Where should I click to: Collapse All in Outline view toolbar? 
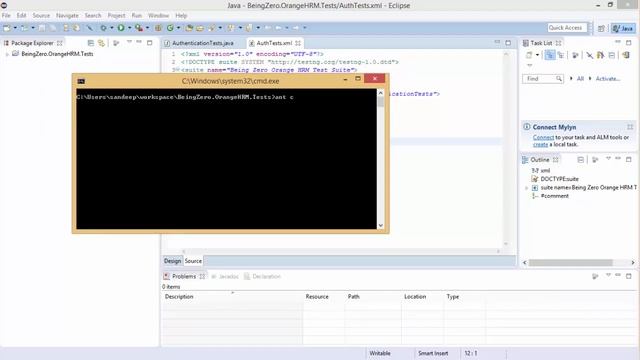(580, 160)
